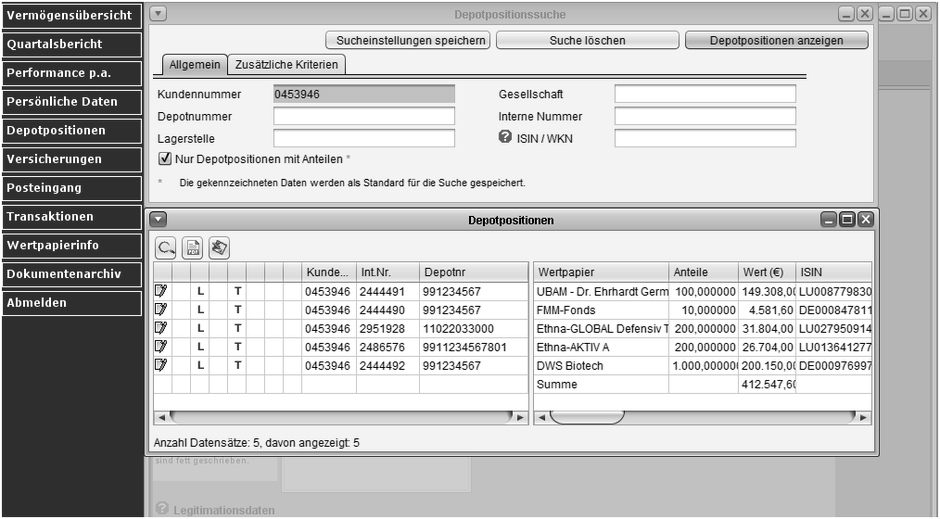Image resolution: width=940 pixels, height=519 pixels.
Task: Save search settings with Sucheinstellungen speichern
Action: point(407,41)
